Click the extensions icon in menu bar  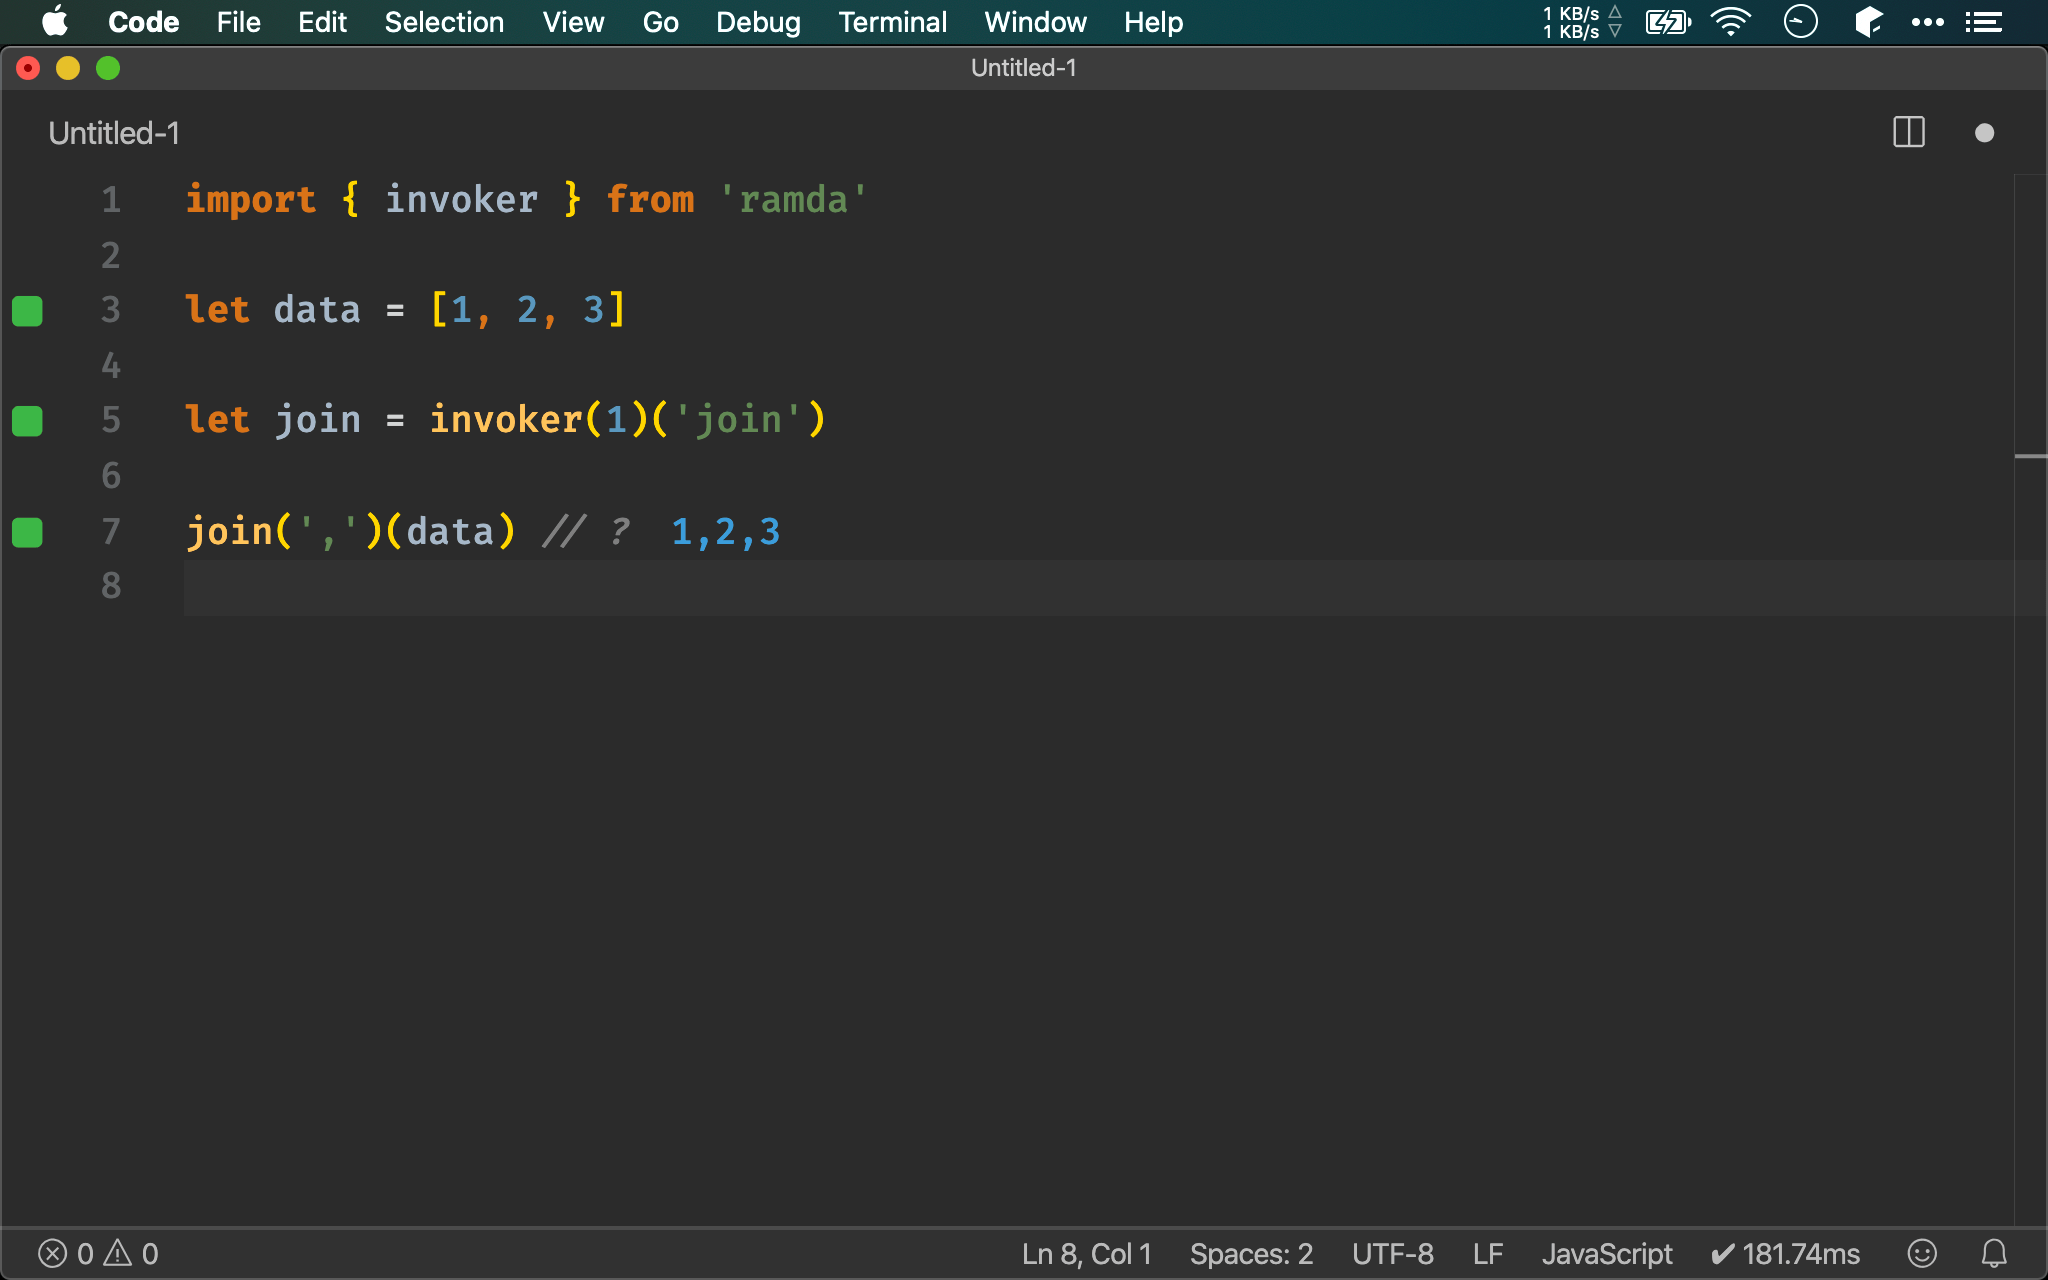click(x=1867, y=22)
